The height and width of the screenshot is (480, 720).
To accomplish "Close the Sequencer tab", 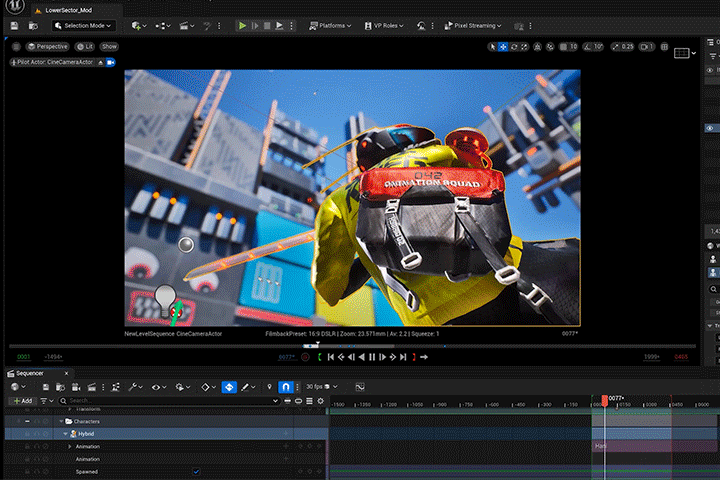I will pos(66,373).
